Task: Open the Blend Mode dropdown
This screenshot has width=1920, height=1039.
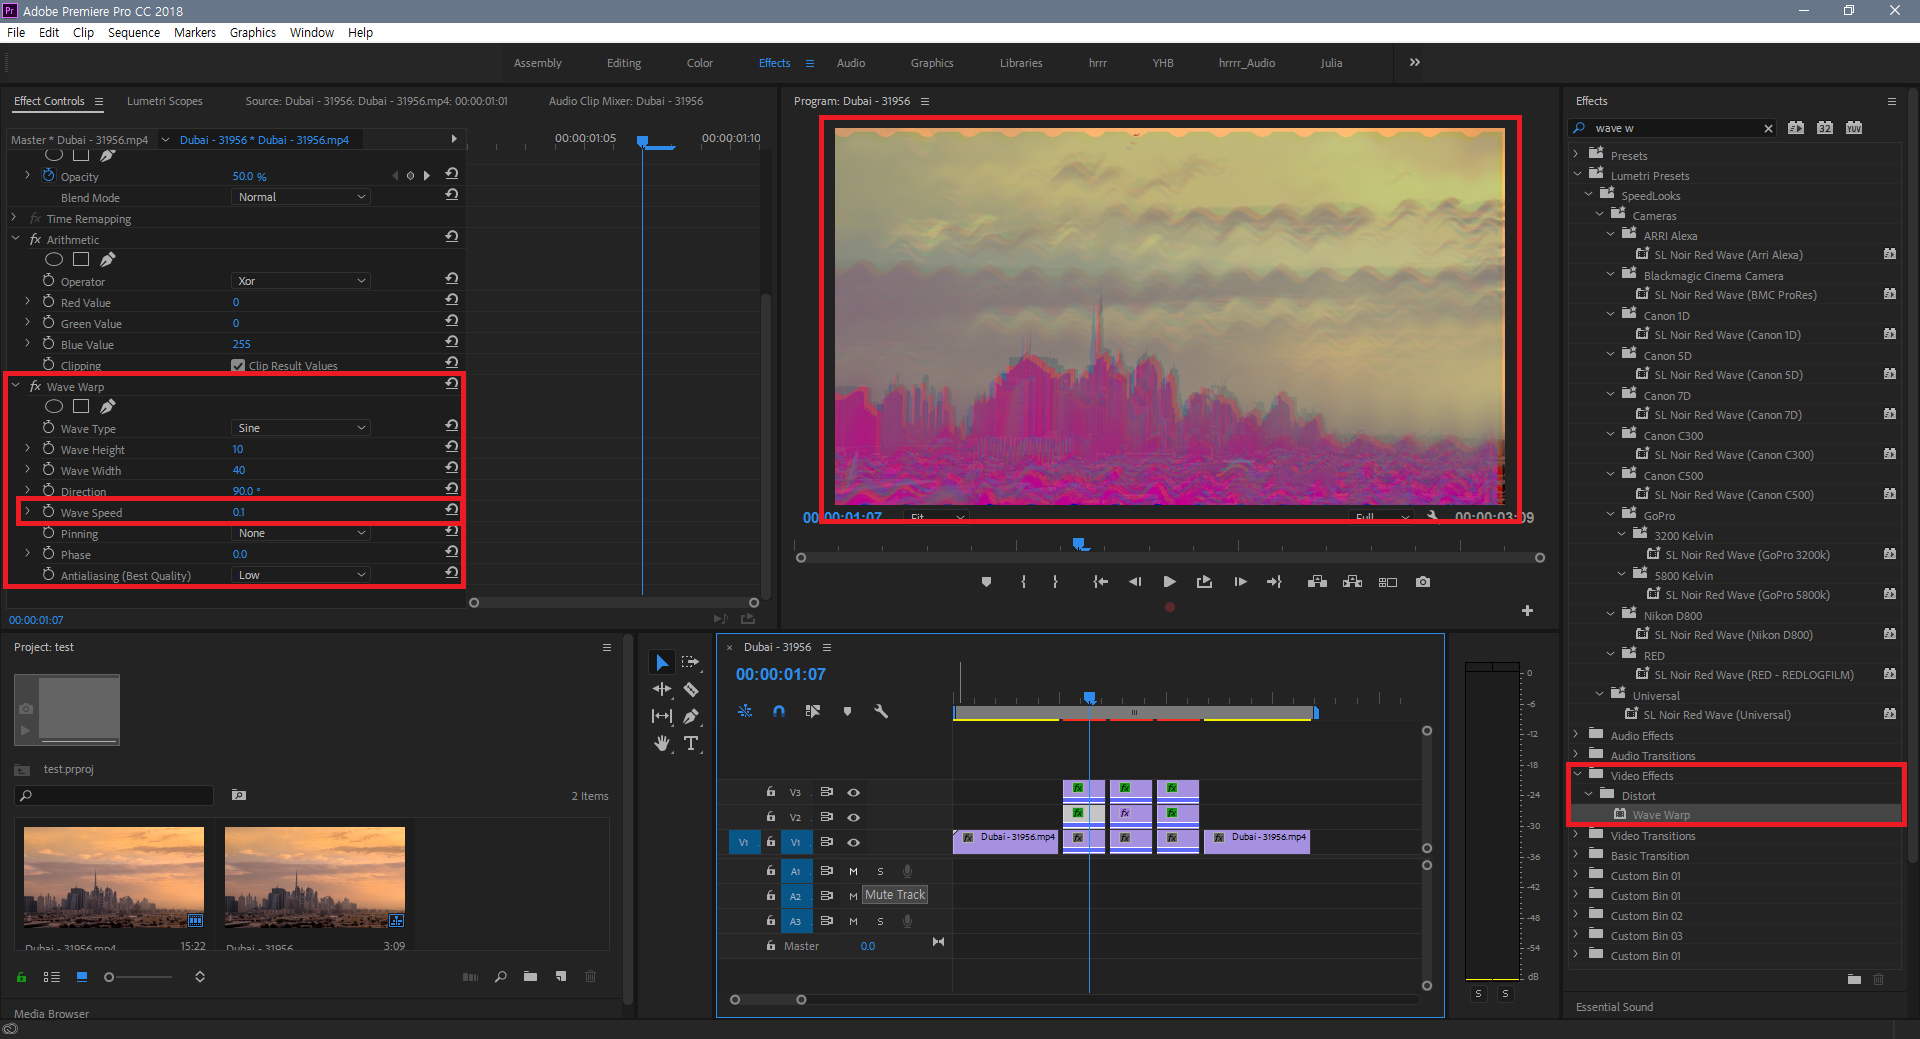Action: [x=301, y=197]
